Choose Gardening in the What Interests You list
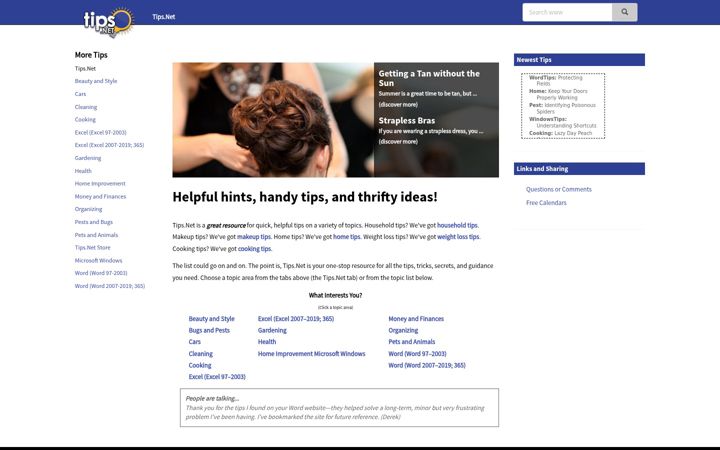This screenshot has height=450, width=720. point(272,330)
